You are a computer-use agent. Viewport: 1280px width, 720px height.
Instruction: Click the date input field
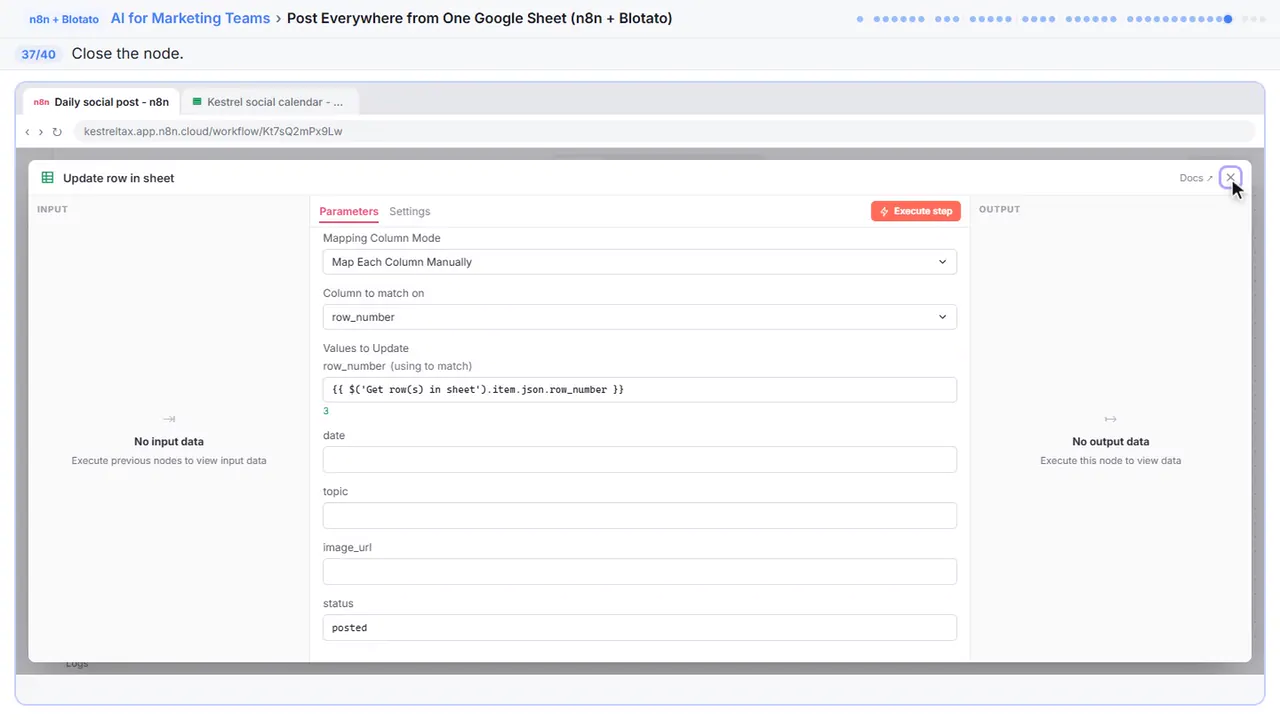640,459
